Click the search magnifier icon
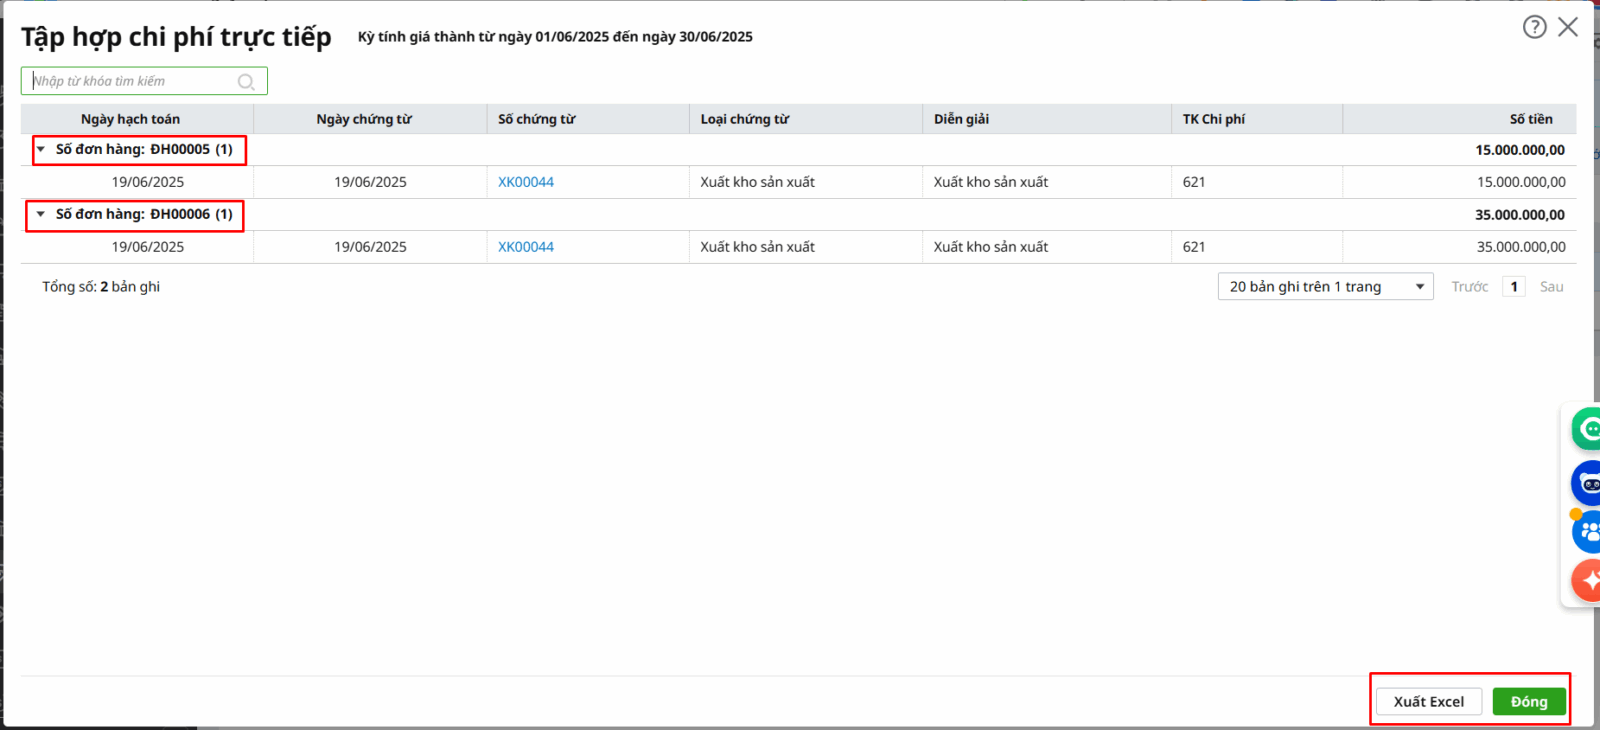The height and width of the screenshot is (730, 1600). (246, 82)
